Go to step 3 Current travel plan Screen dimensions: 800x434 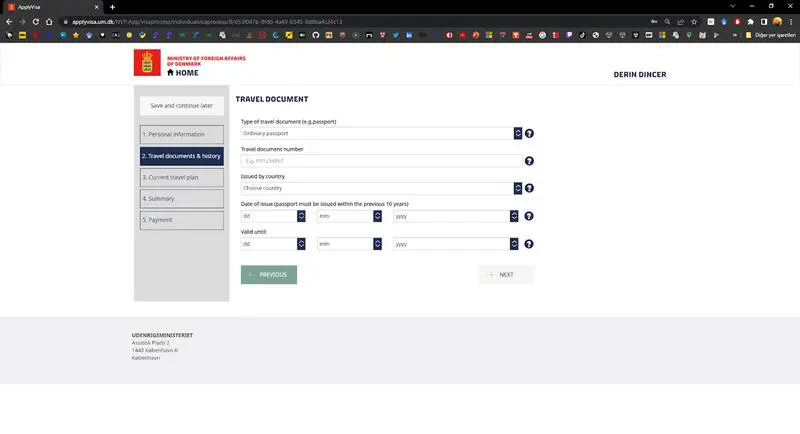point(182,177)
